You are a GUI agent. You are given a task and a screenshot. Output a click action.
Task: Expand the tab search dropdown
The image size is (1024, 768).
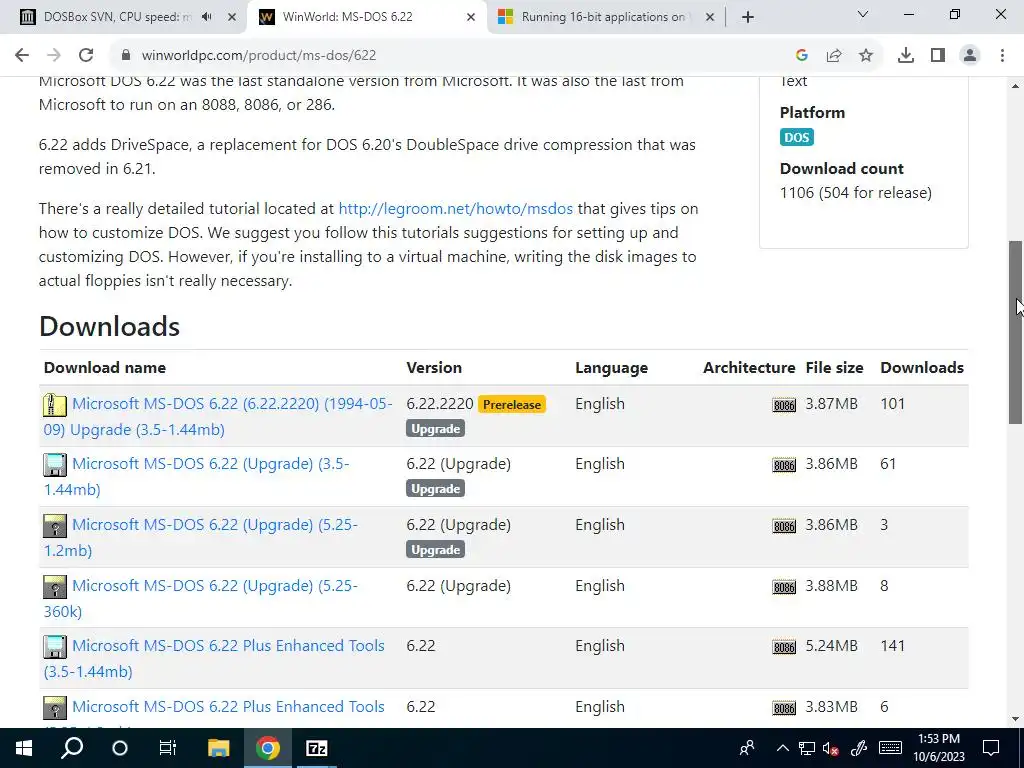coord(863,14)
